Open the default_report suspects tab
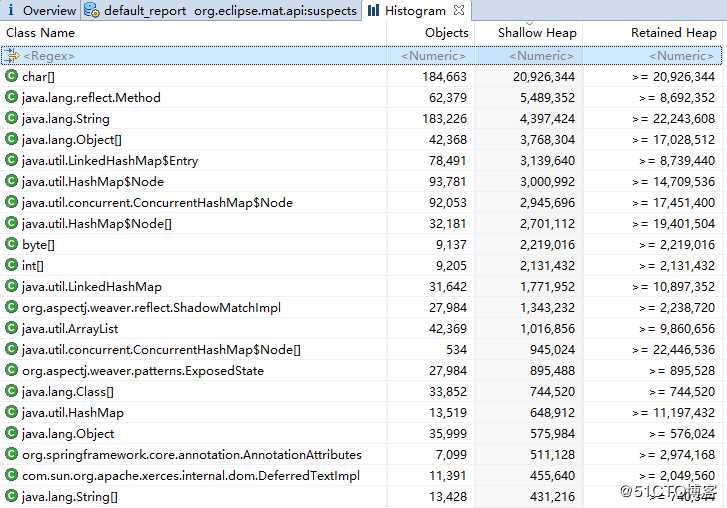 click(x=223, y=10)
